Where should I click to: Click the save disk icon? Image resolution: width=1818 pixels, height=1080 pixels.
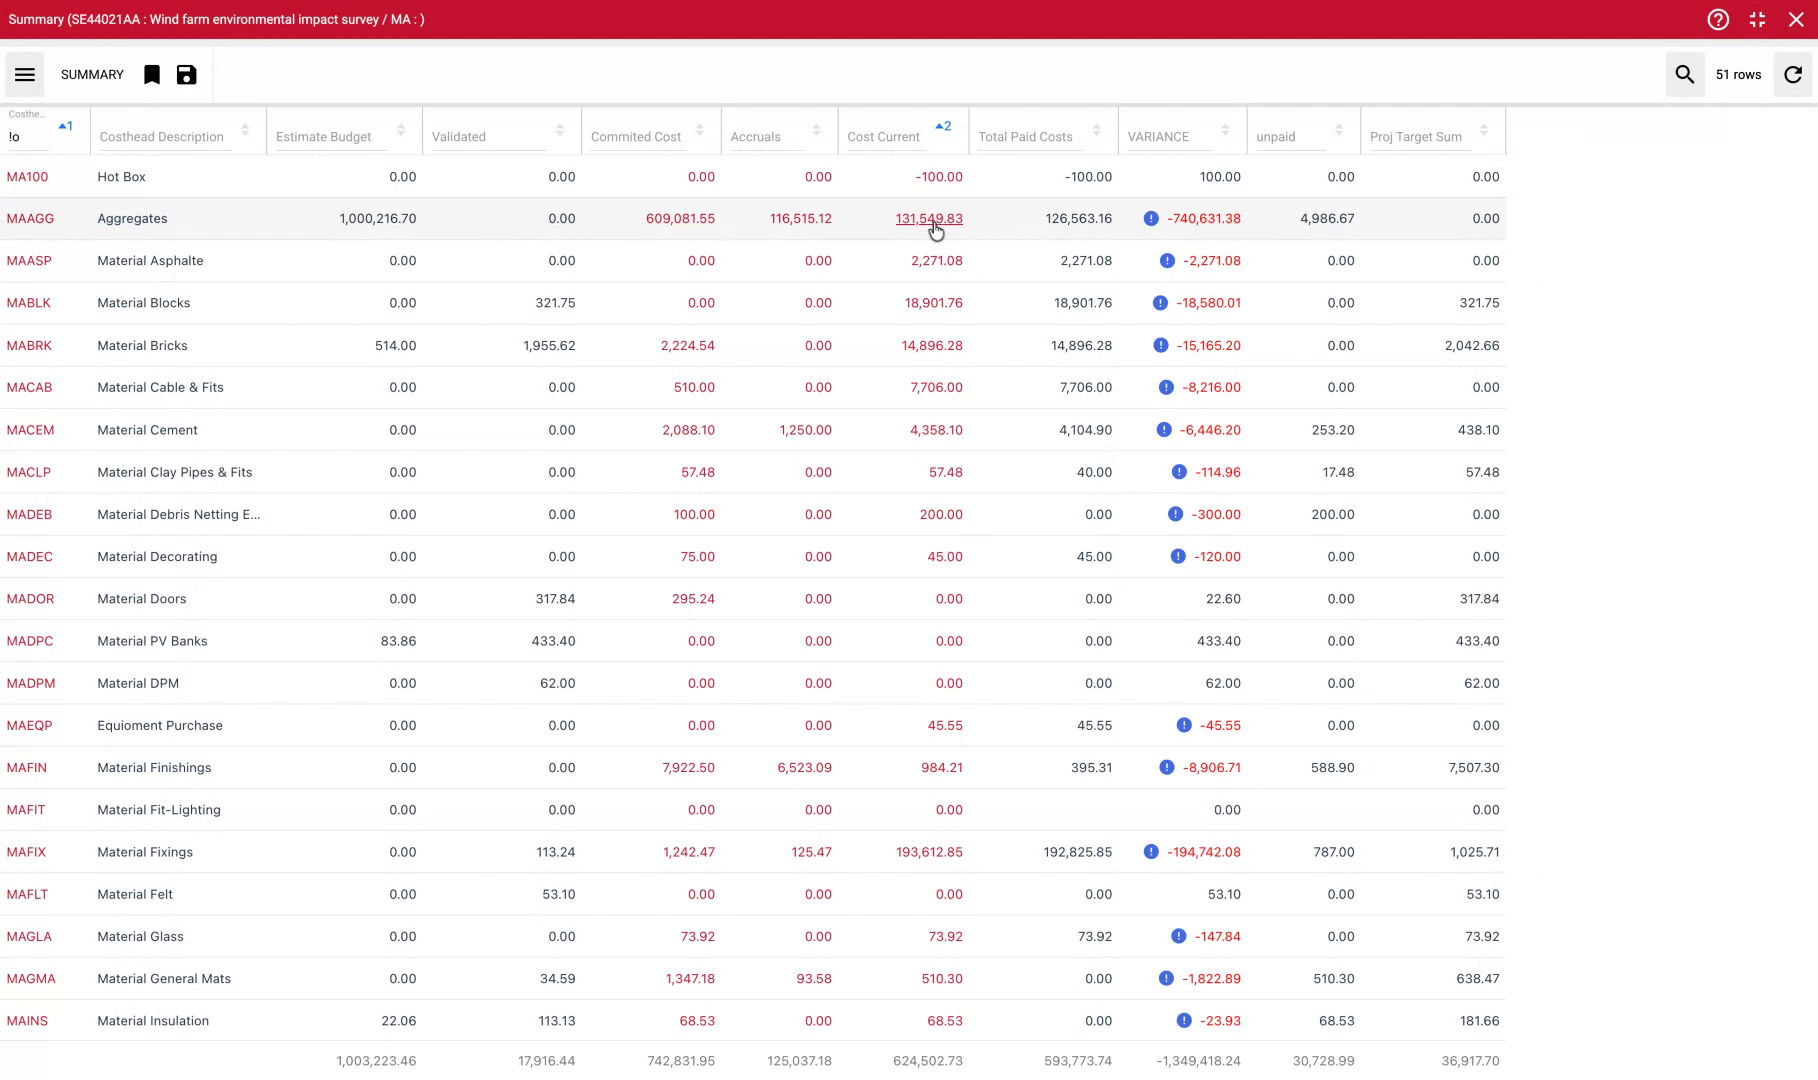pos(187,75)
